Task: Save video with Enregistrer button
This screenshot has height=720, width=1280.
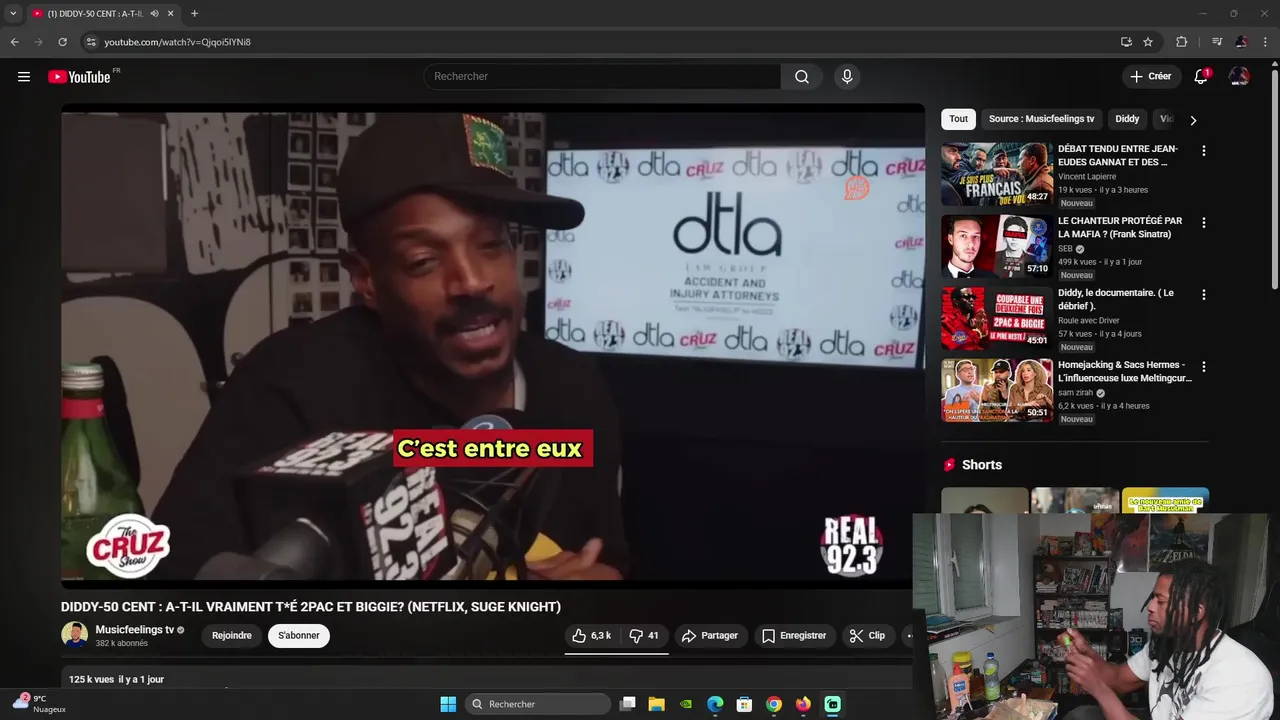Action: pos(794,636)
